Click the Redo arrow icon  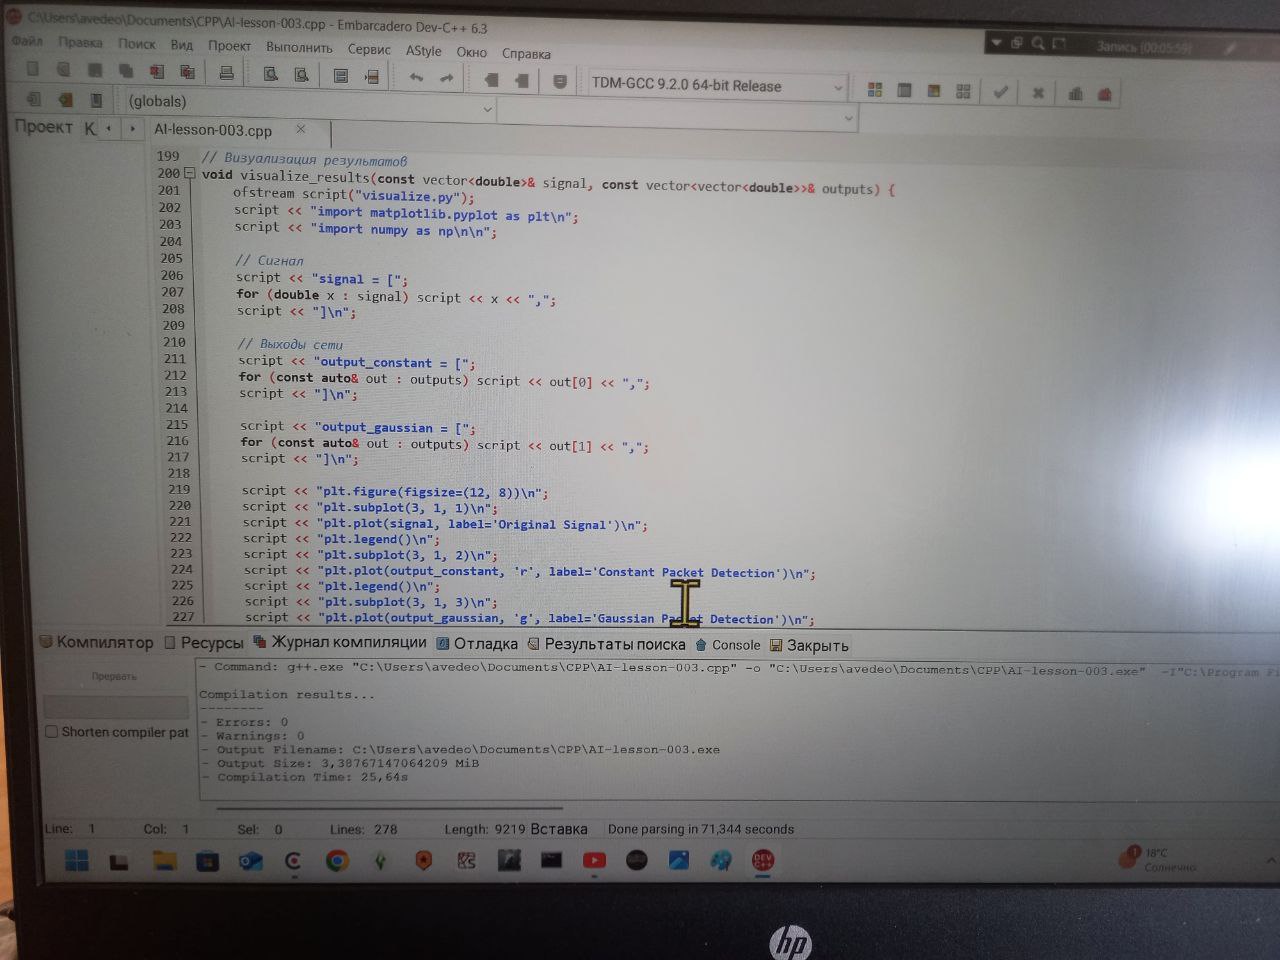pos(446,78)
